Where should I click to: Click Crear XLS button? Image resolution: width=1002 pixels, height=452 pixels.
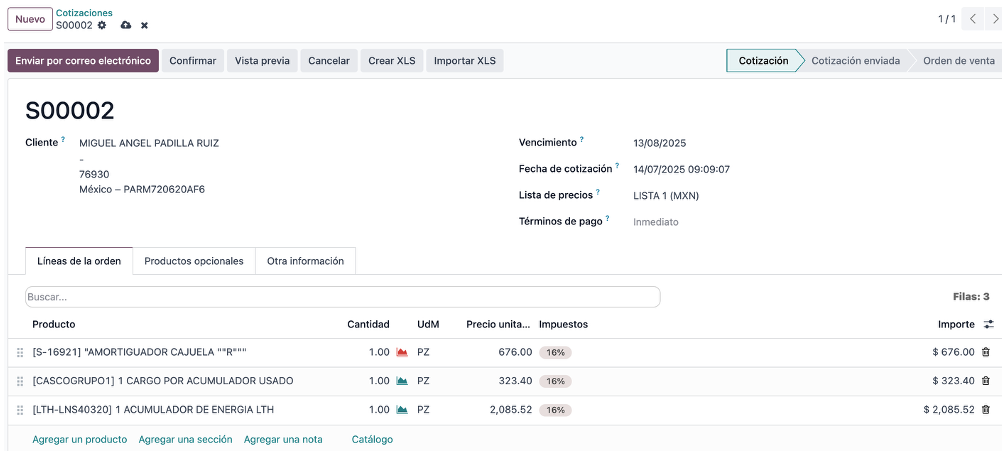[x=392, y=61]
